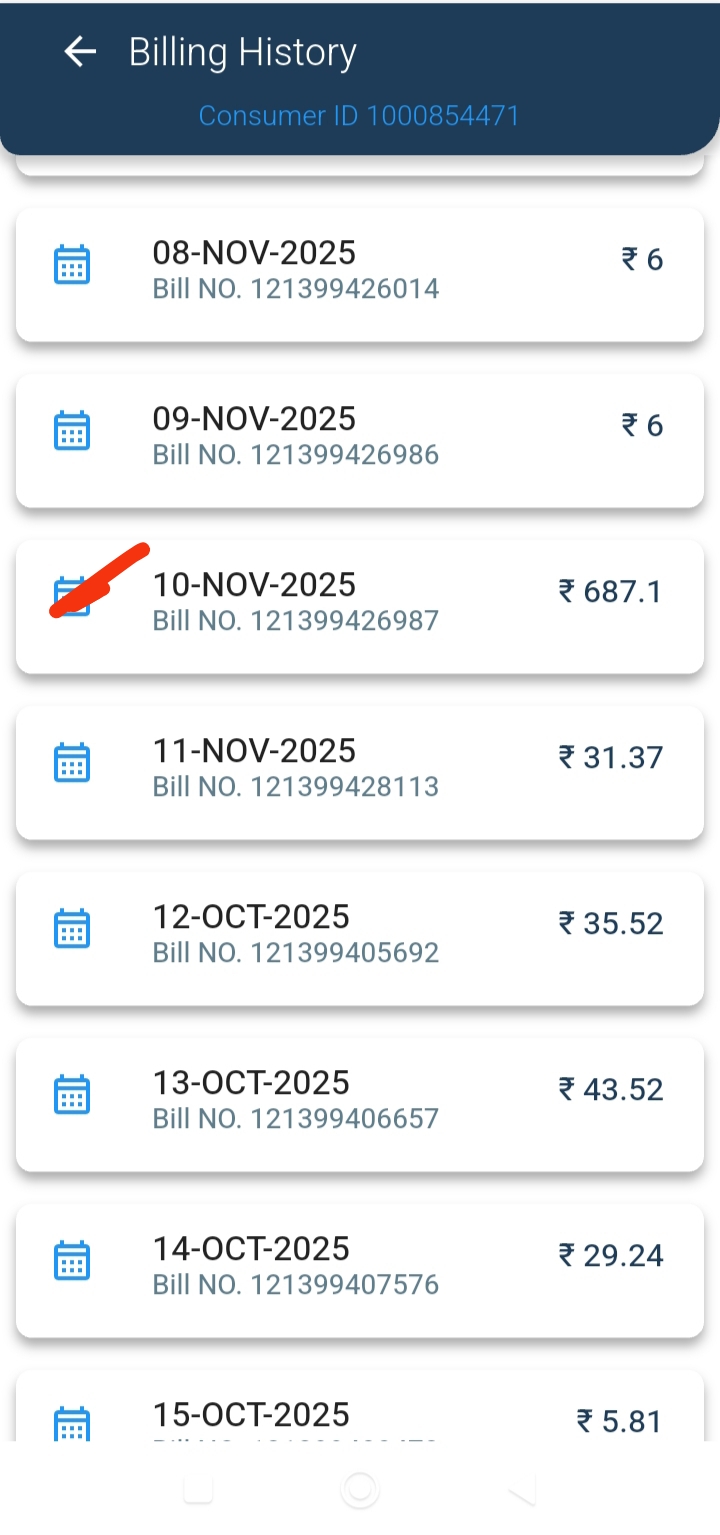Select Bill NO. 121399406657
This screenshot has height=1535, width=720.
tap(295, 1120)
